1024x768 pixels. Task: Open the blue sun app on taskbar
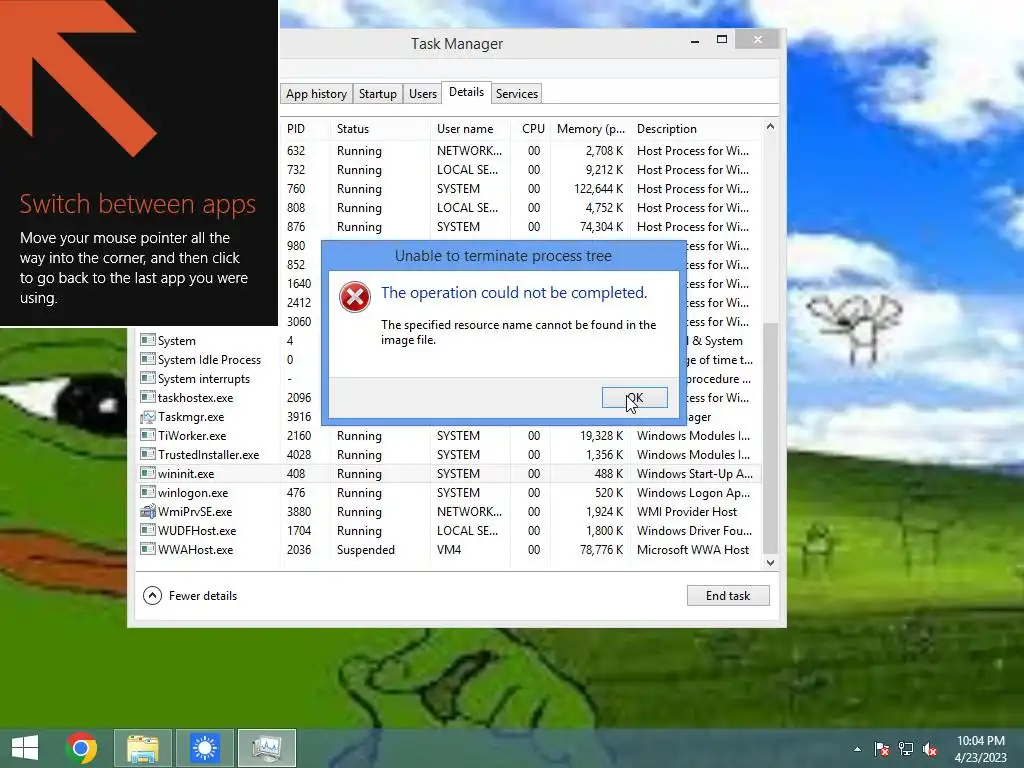coord(204,748)
